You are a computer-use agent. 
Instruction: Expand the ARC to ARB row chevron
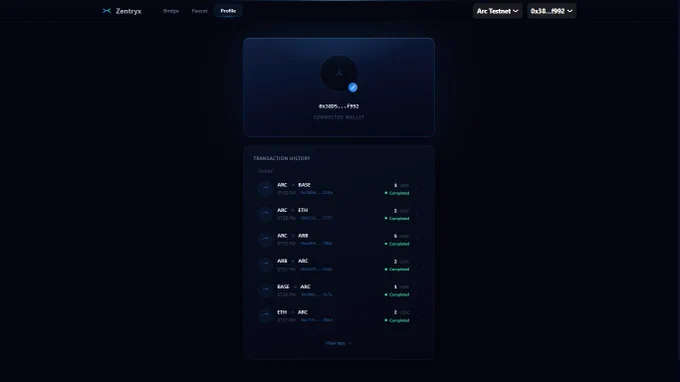pyautogui.click(x=417, y=239)
